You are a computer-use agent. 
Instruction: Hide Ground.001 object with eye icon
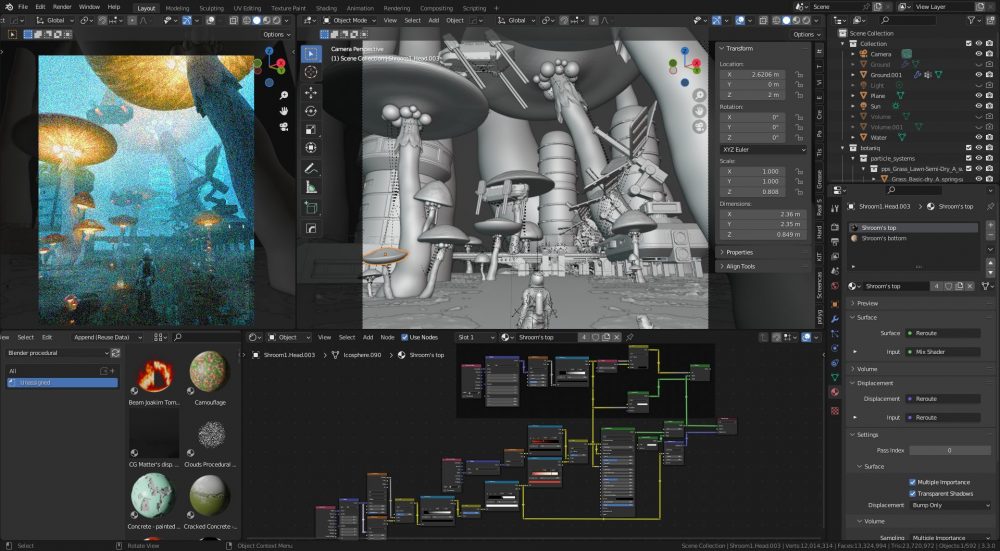point(978,75)
